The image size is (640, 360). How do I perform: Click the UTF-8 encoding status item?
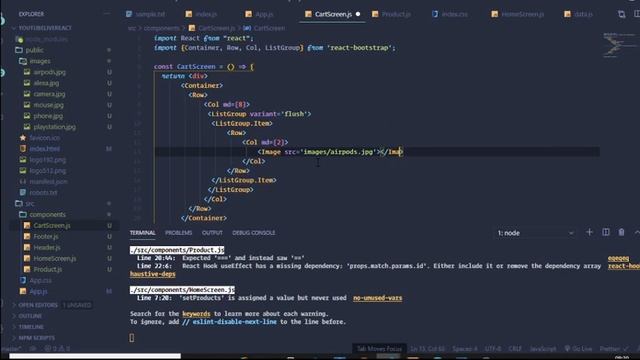493,349
